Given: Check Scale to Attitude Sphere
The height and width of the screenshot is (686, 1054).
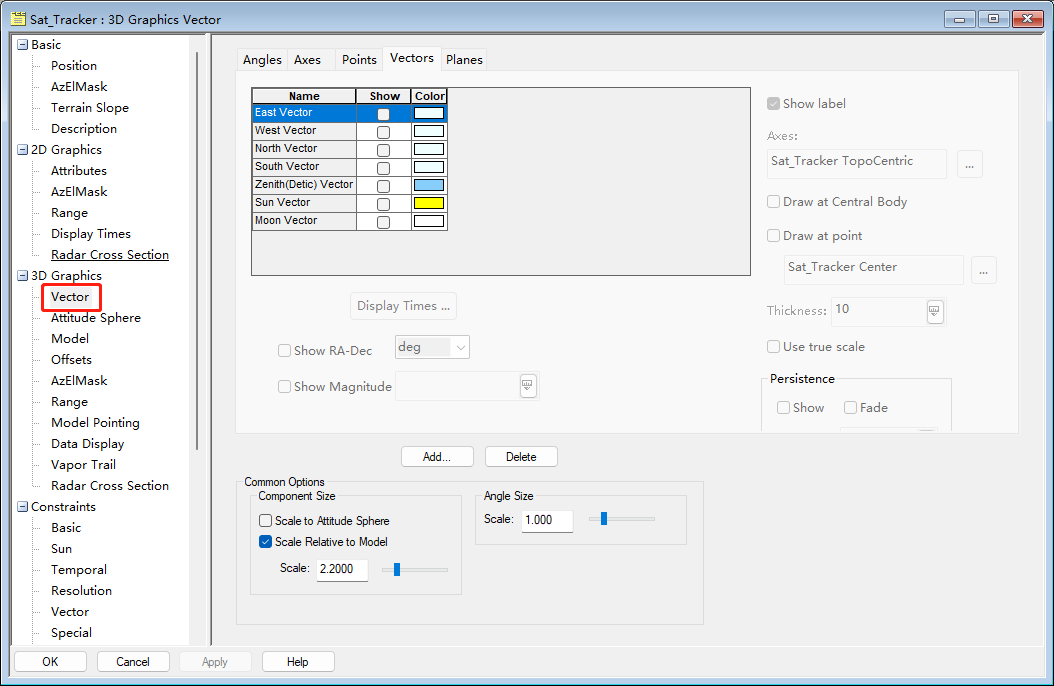Looking at the screenshot, I should pyautogui.click(x=266, y=521).
